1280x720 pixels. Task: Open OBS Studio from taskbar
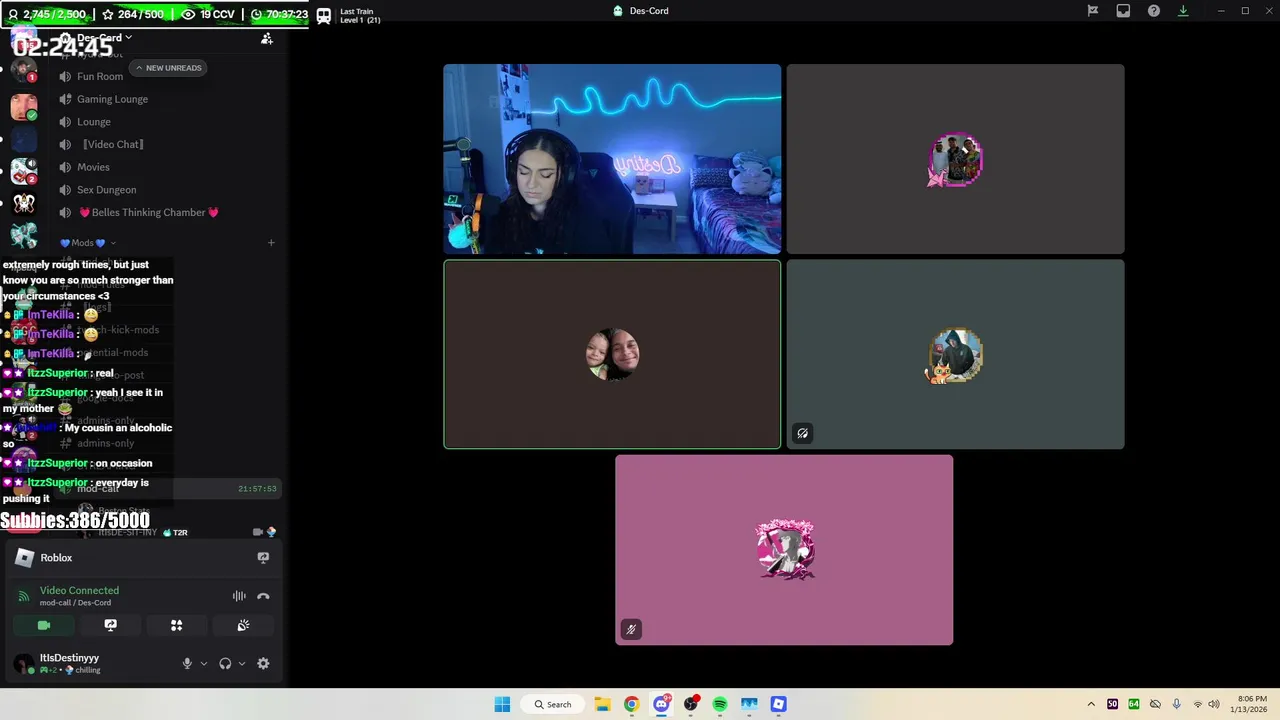tap(690, 704)
